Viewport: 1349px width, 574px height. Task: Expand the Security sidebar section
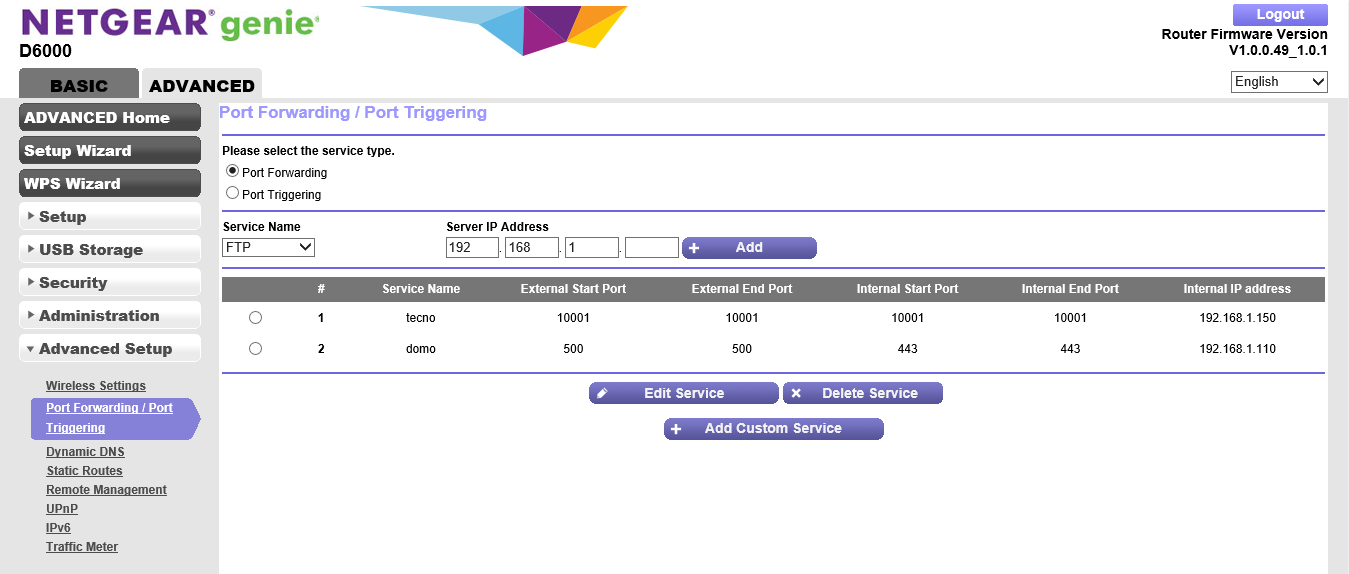coord(110,283)
